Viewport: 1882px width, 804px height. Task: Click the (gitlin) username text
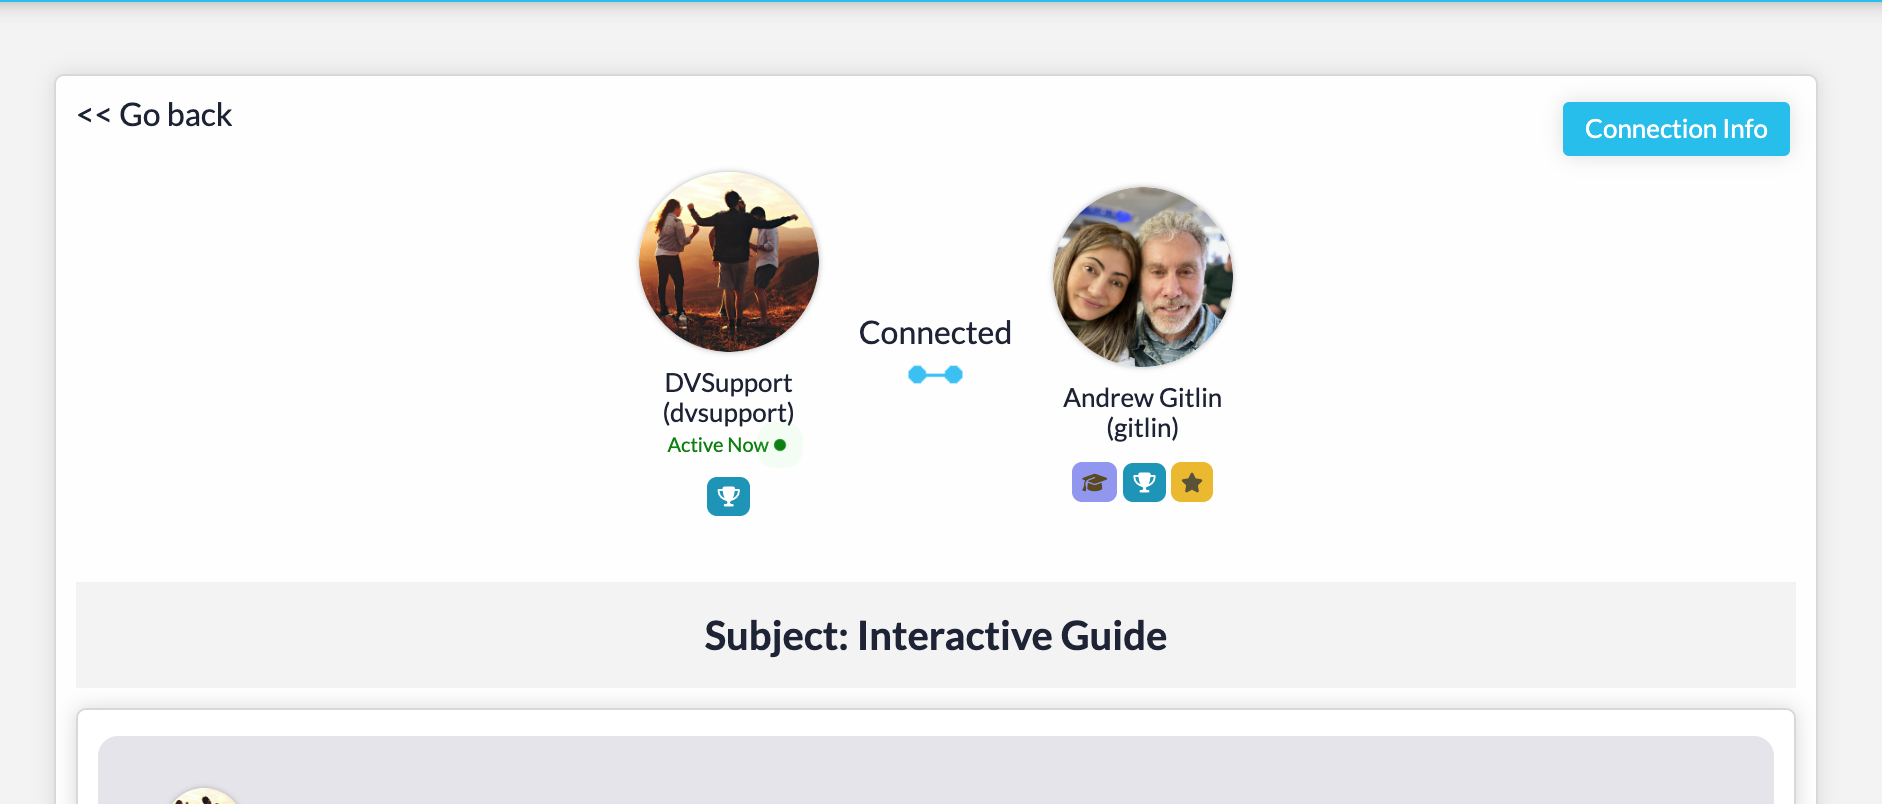[1142, 428]
